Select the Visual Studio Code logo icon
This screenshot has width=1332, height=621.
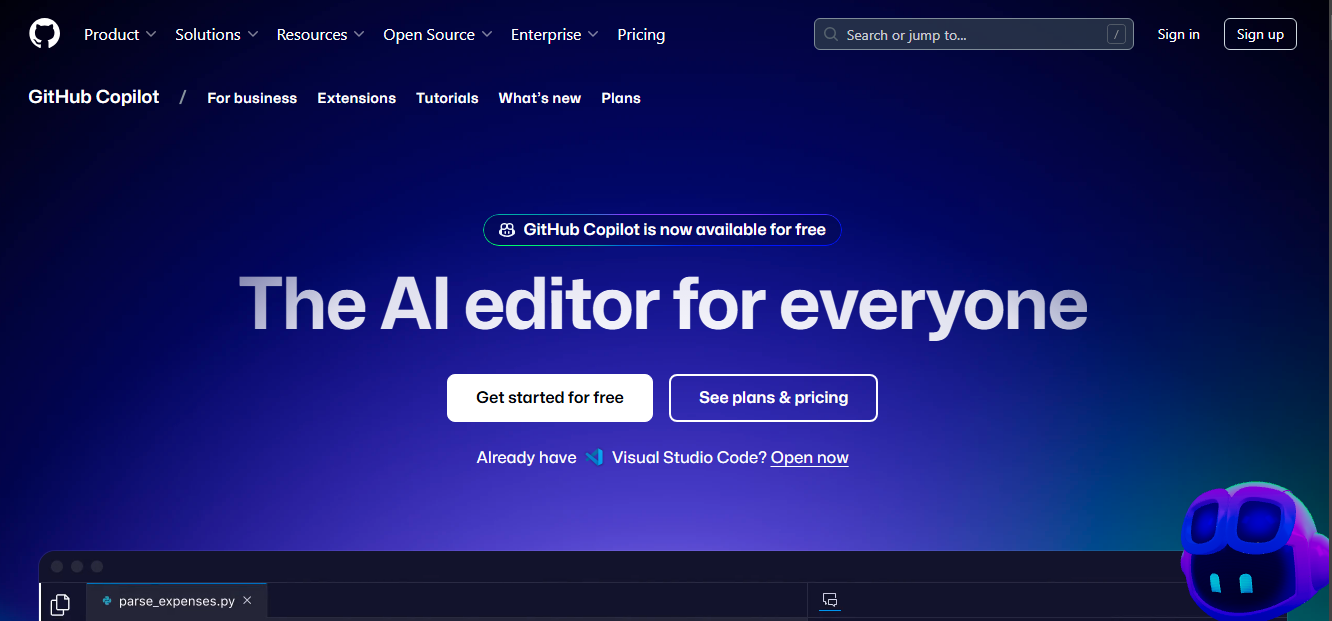(594, 457)
